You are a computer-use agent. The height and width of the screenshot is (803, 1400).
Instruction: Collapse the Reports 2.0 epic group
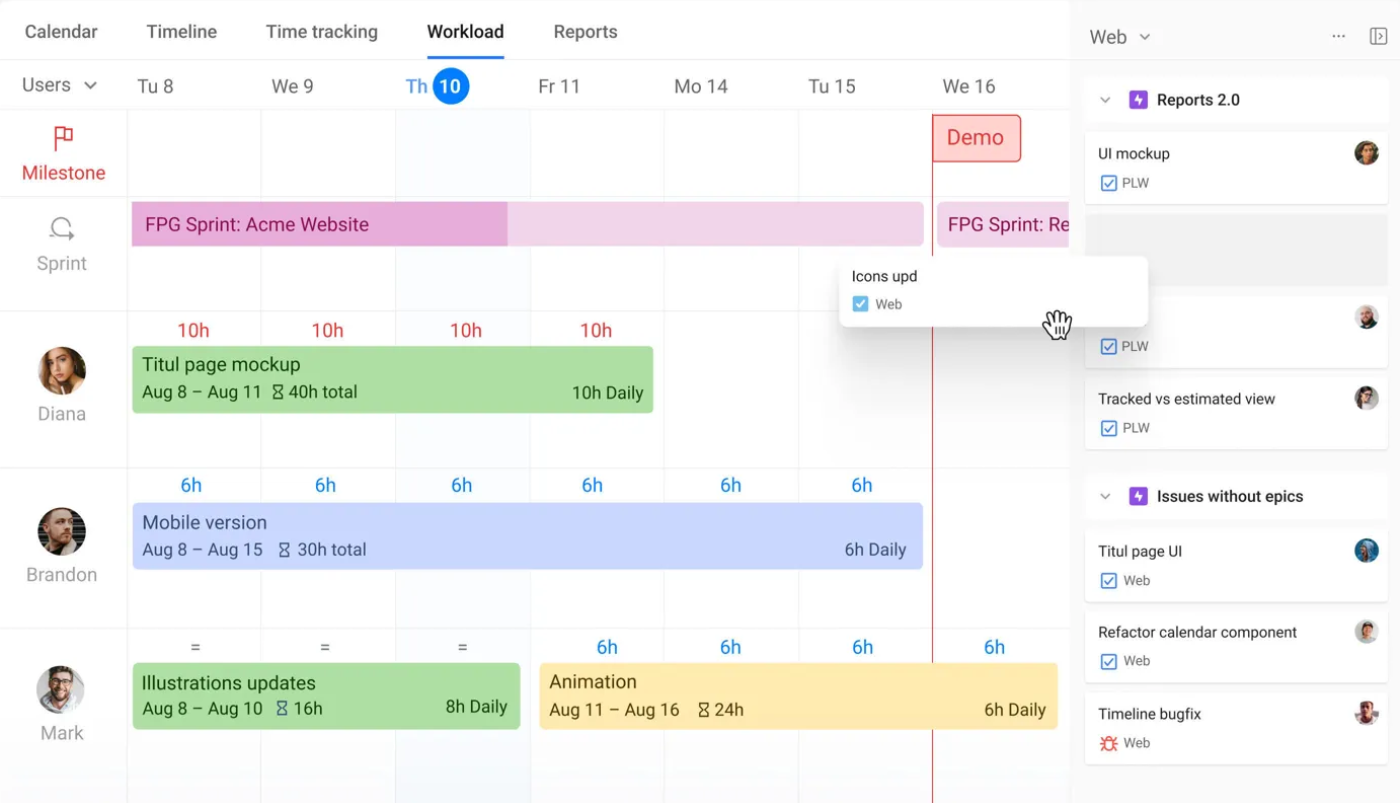[1105, 100]
